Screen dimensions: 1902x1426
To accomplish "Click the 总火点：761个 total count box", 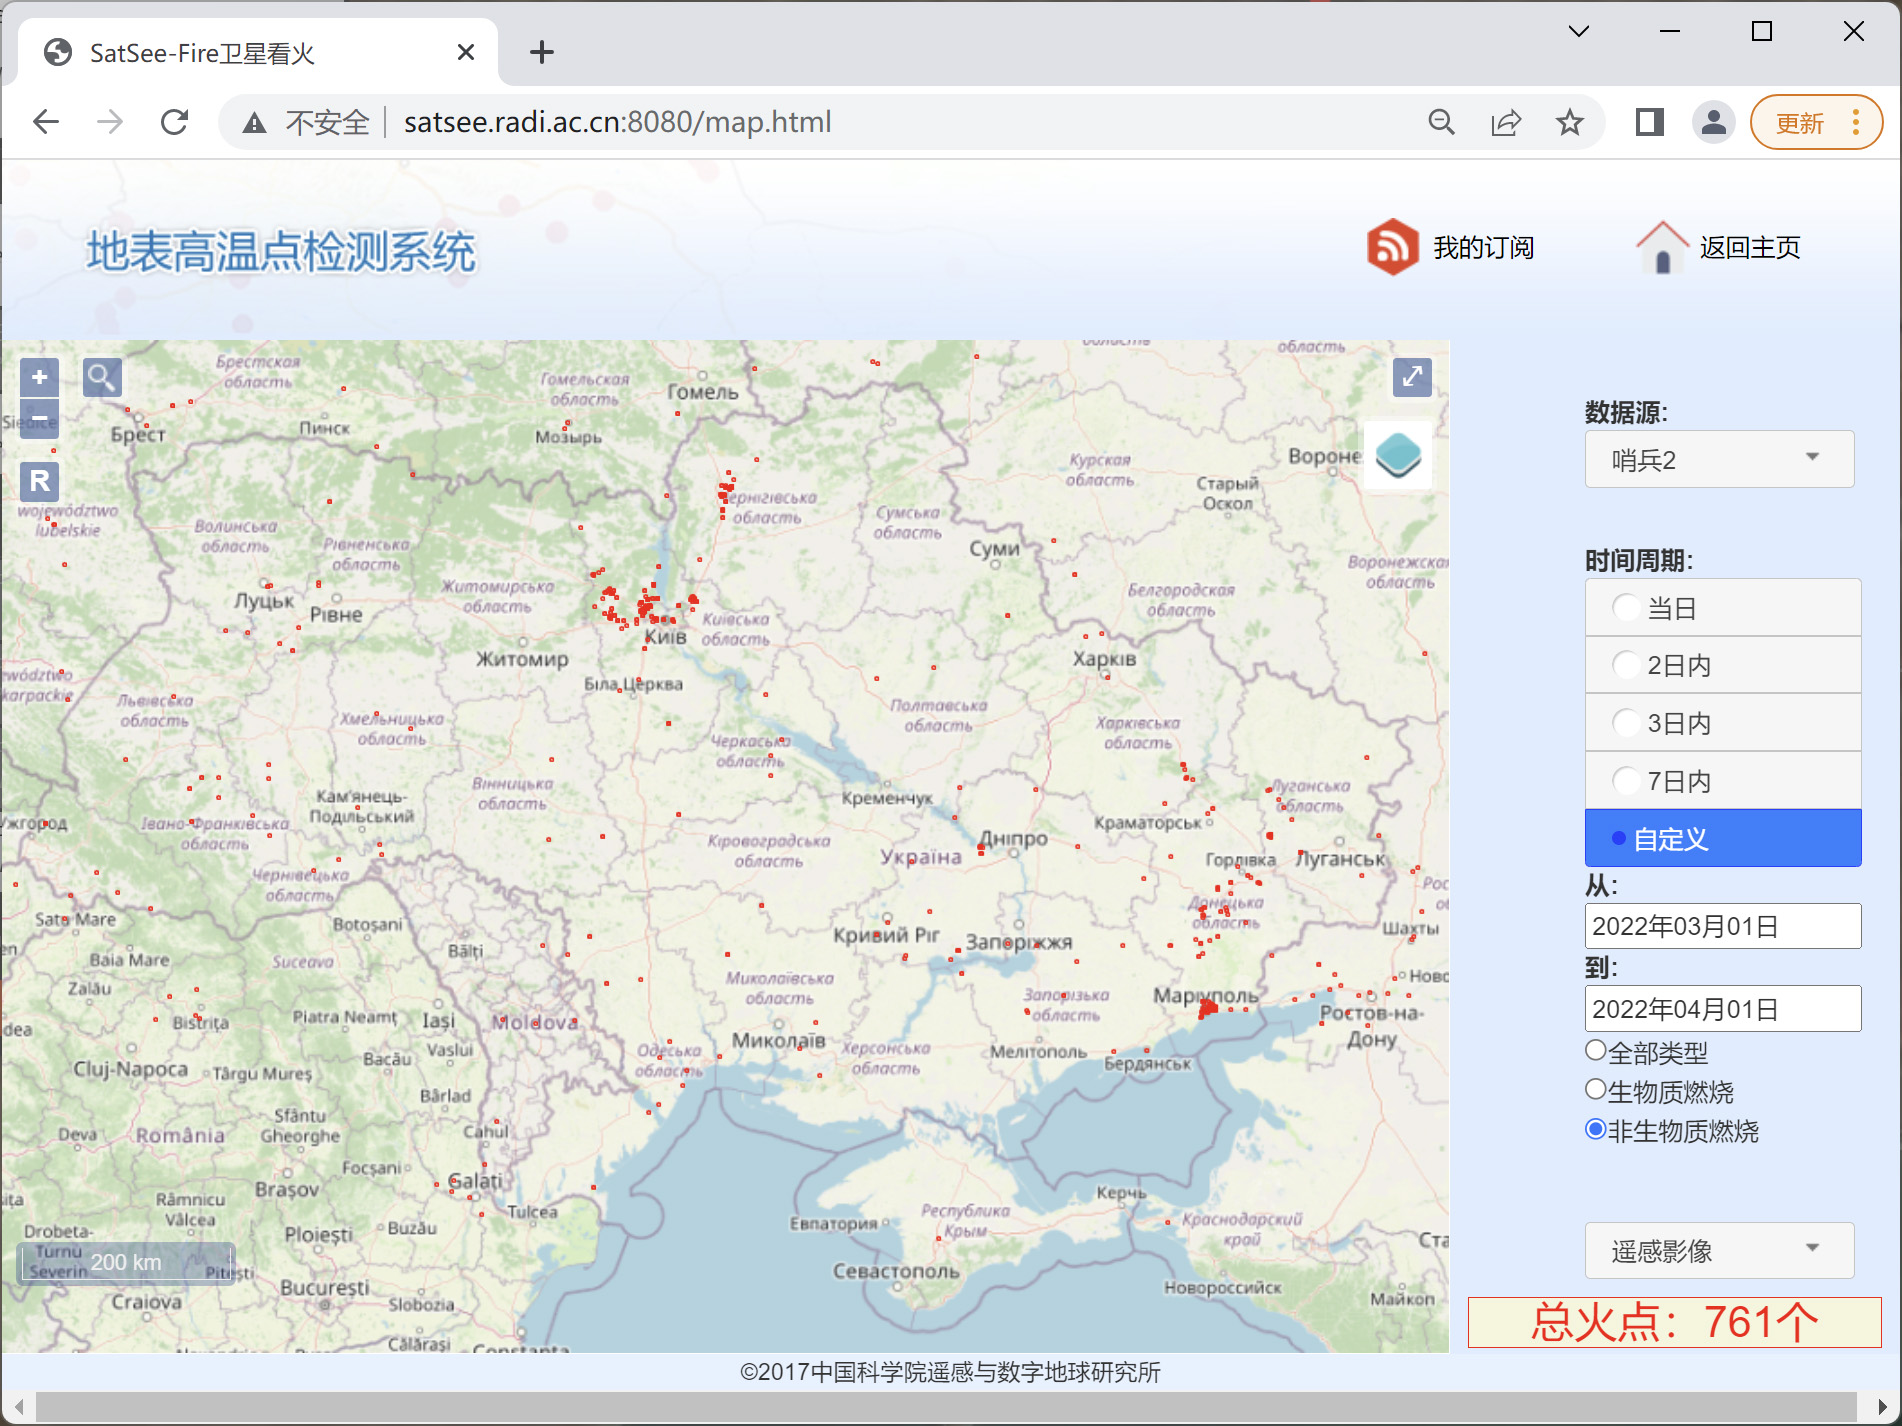I will click(1674, 1322).
